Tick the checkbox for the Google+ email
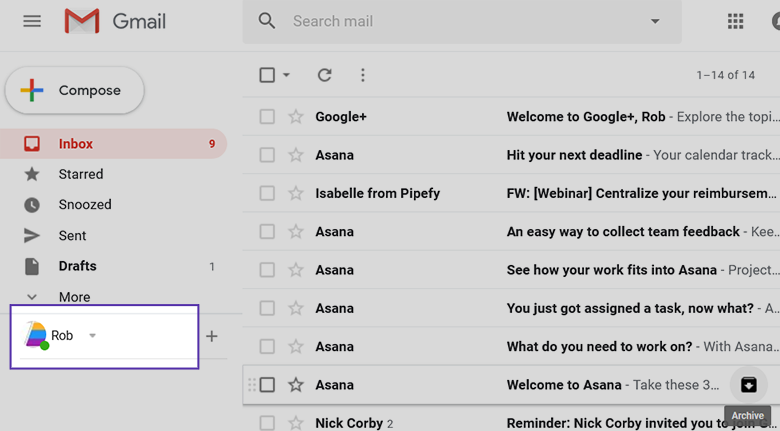780x431 pixels. (x=267, y=117)
